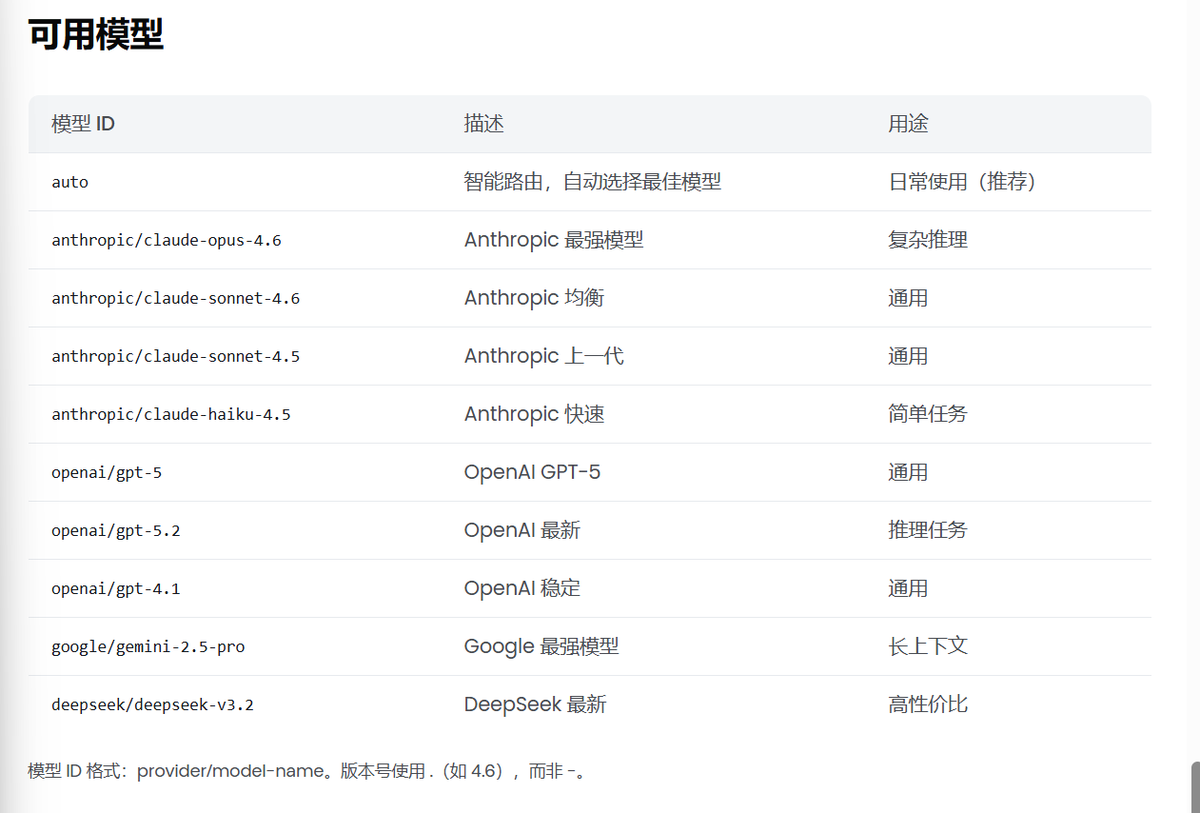
Task: Click the page vertical scrollbar thumb
Action: [1194, 787]
